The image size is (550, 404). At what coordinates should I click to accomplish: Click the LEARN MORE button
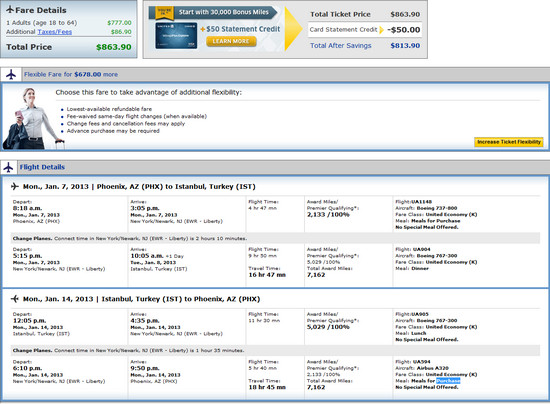[x=231, y=41]
